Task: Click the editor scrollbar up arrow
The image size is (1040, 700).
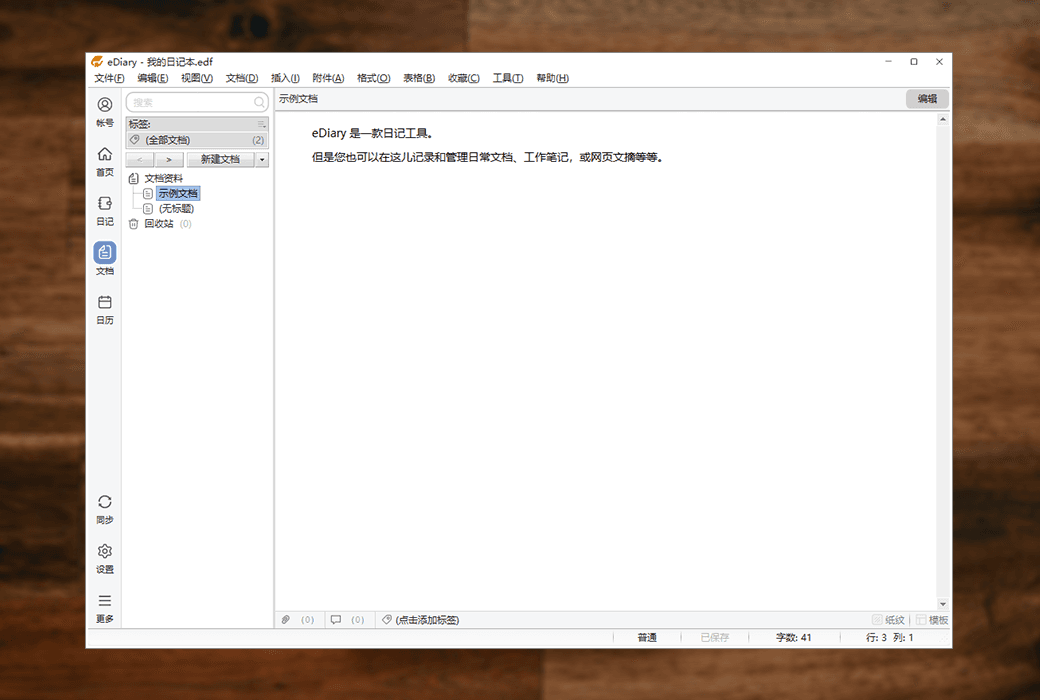Action: [x=942, y=119]
